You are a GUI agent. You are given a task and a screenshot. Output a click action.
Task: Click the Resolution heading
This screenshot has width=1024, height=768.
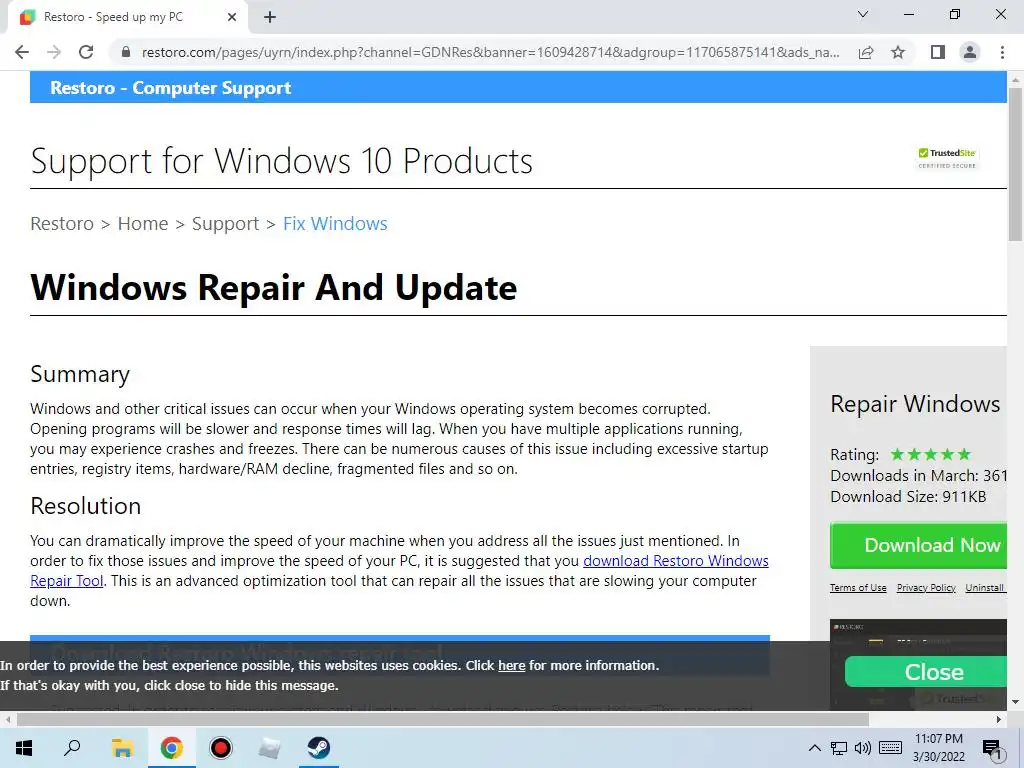(86, 506)
